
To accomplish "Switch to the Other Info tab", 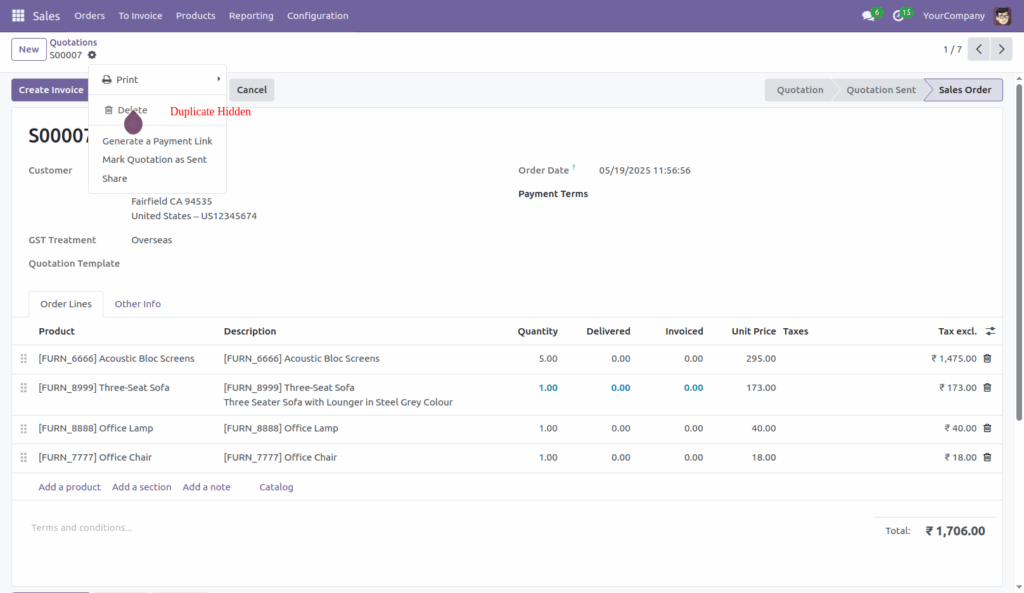I will pyautogui.click(x=137, y=303).
